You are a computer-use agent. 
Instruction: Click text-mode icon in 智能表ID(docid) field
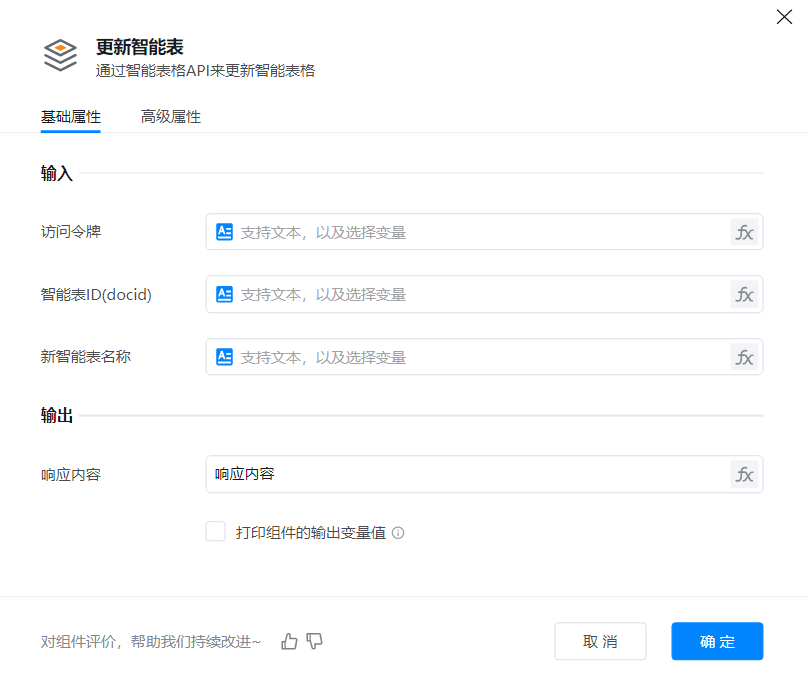(x=225, y=294)
